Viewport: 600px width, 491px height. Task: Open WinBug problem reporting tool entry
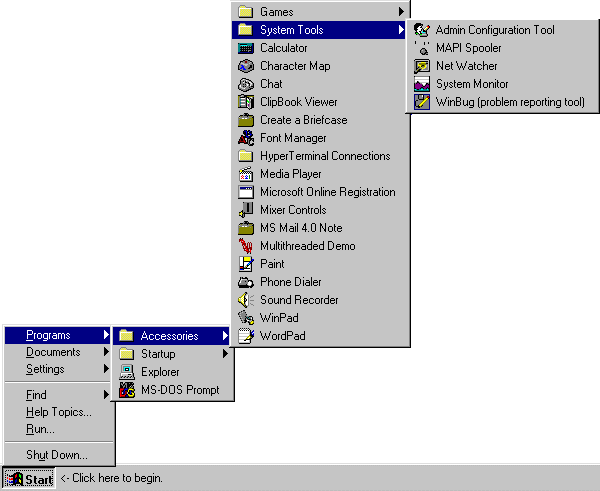tap(502, 102)
